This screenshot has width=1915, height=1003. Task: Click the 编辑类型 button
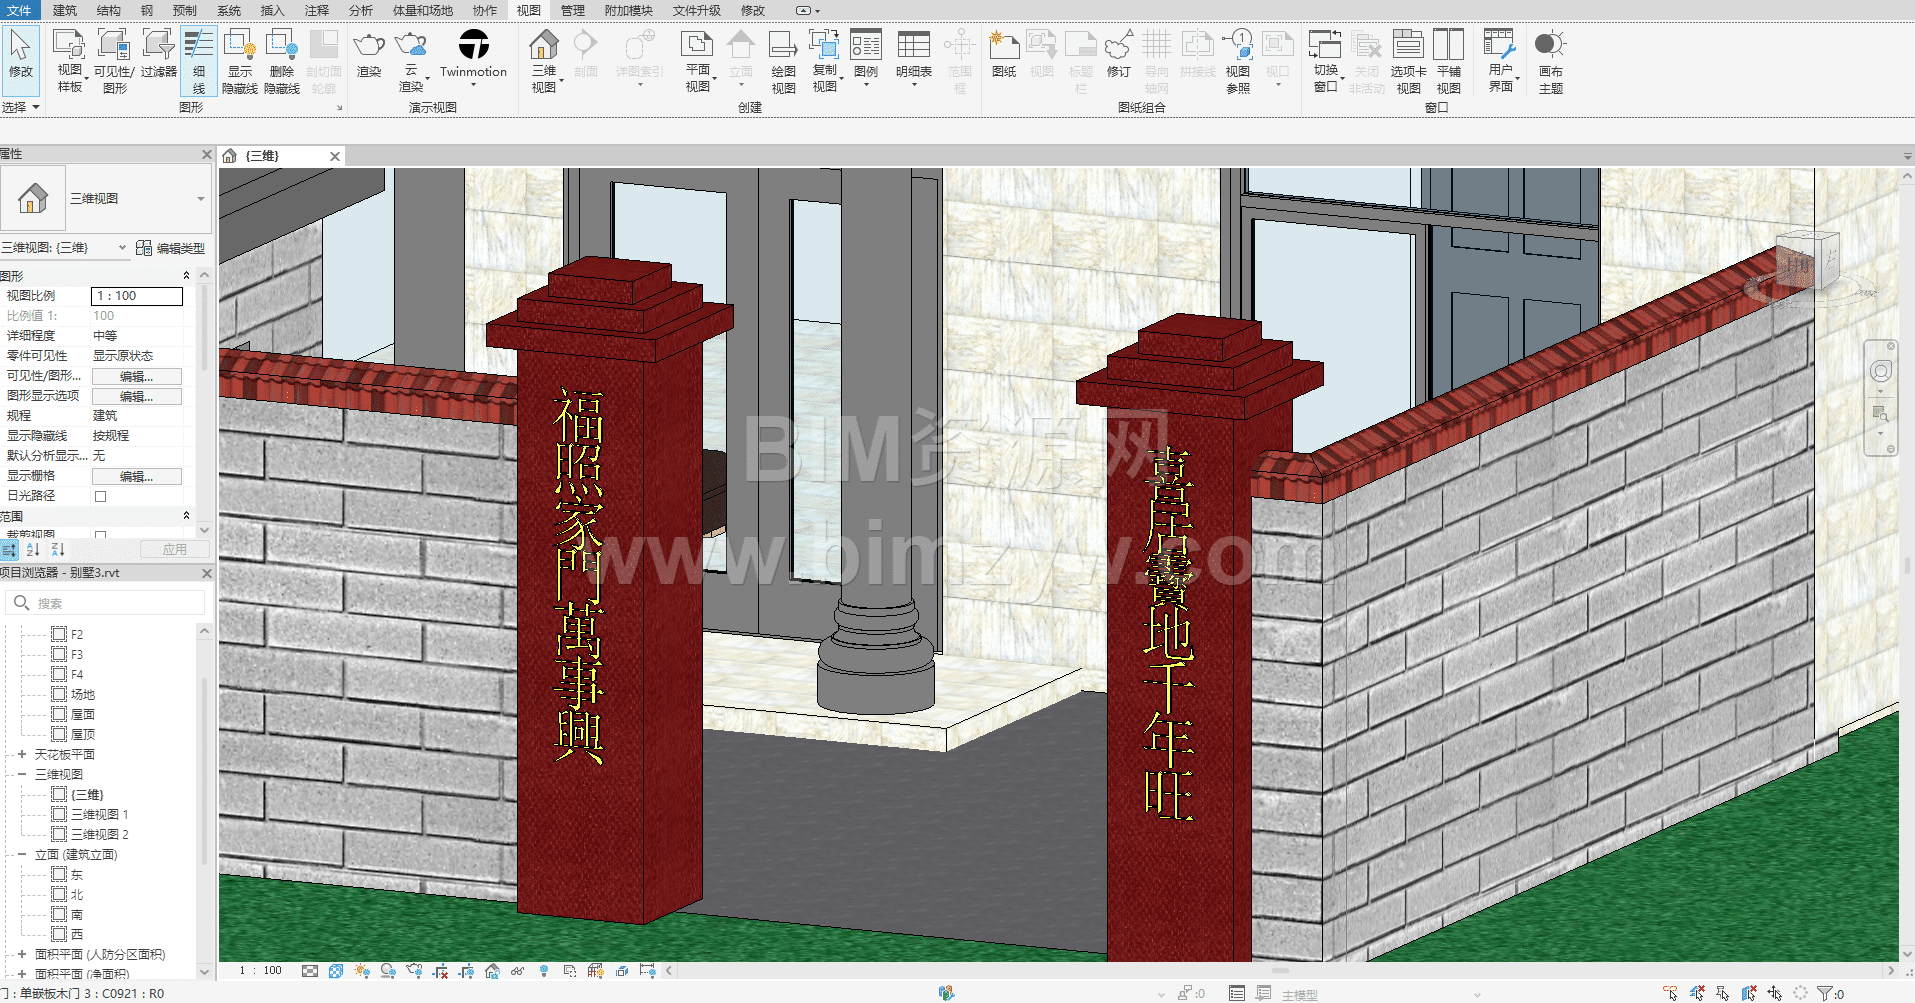click(171, 248)
